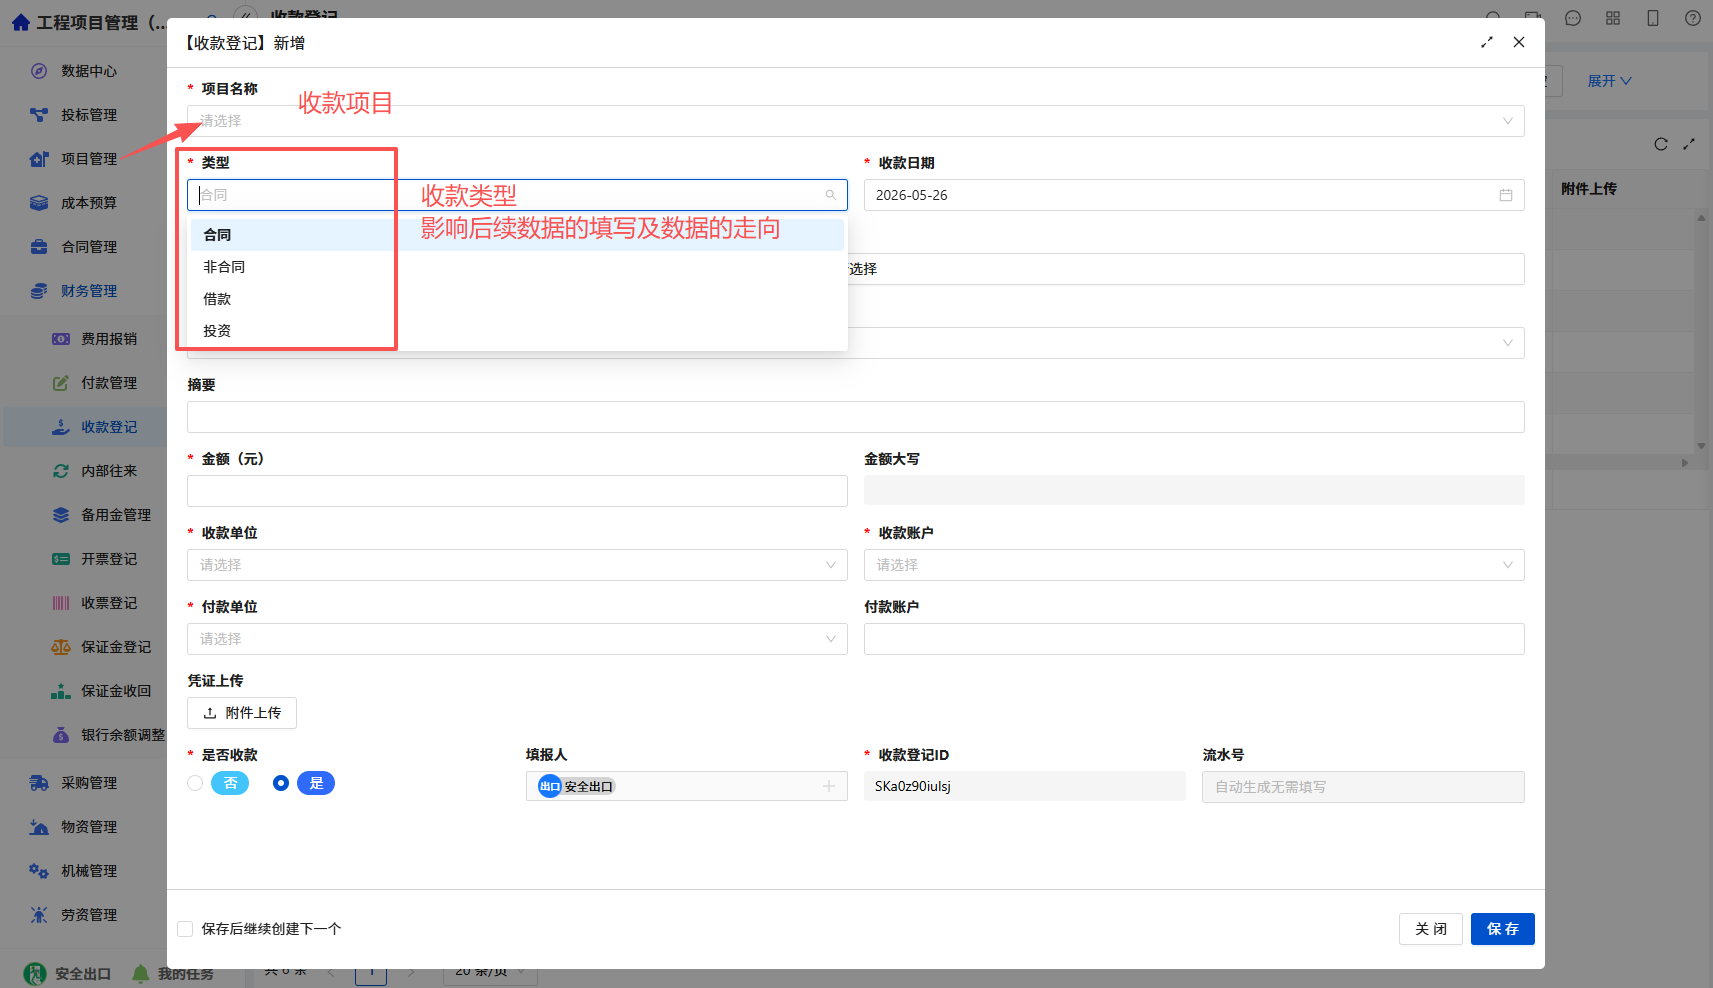
Task: Expand the 收款账户 dropdown
Action: [1194, 565]
